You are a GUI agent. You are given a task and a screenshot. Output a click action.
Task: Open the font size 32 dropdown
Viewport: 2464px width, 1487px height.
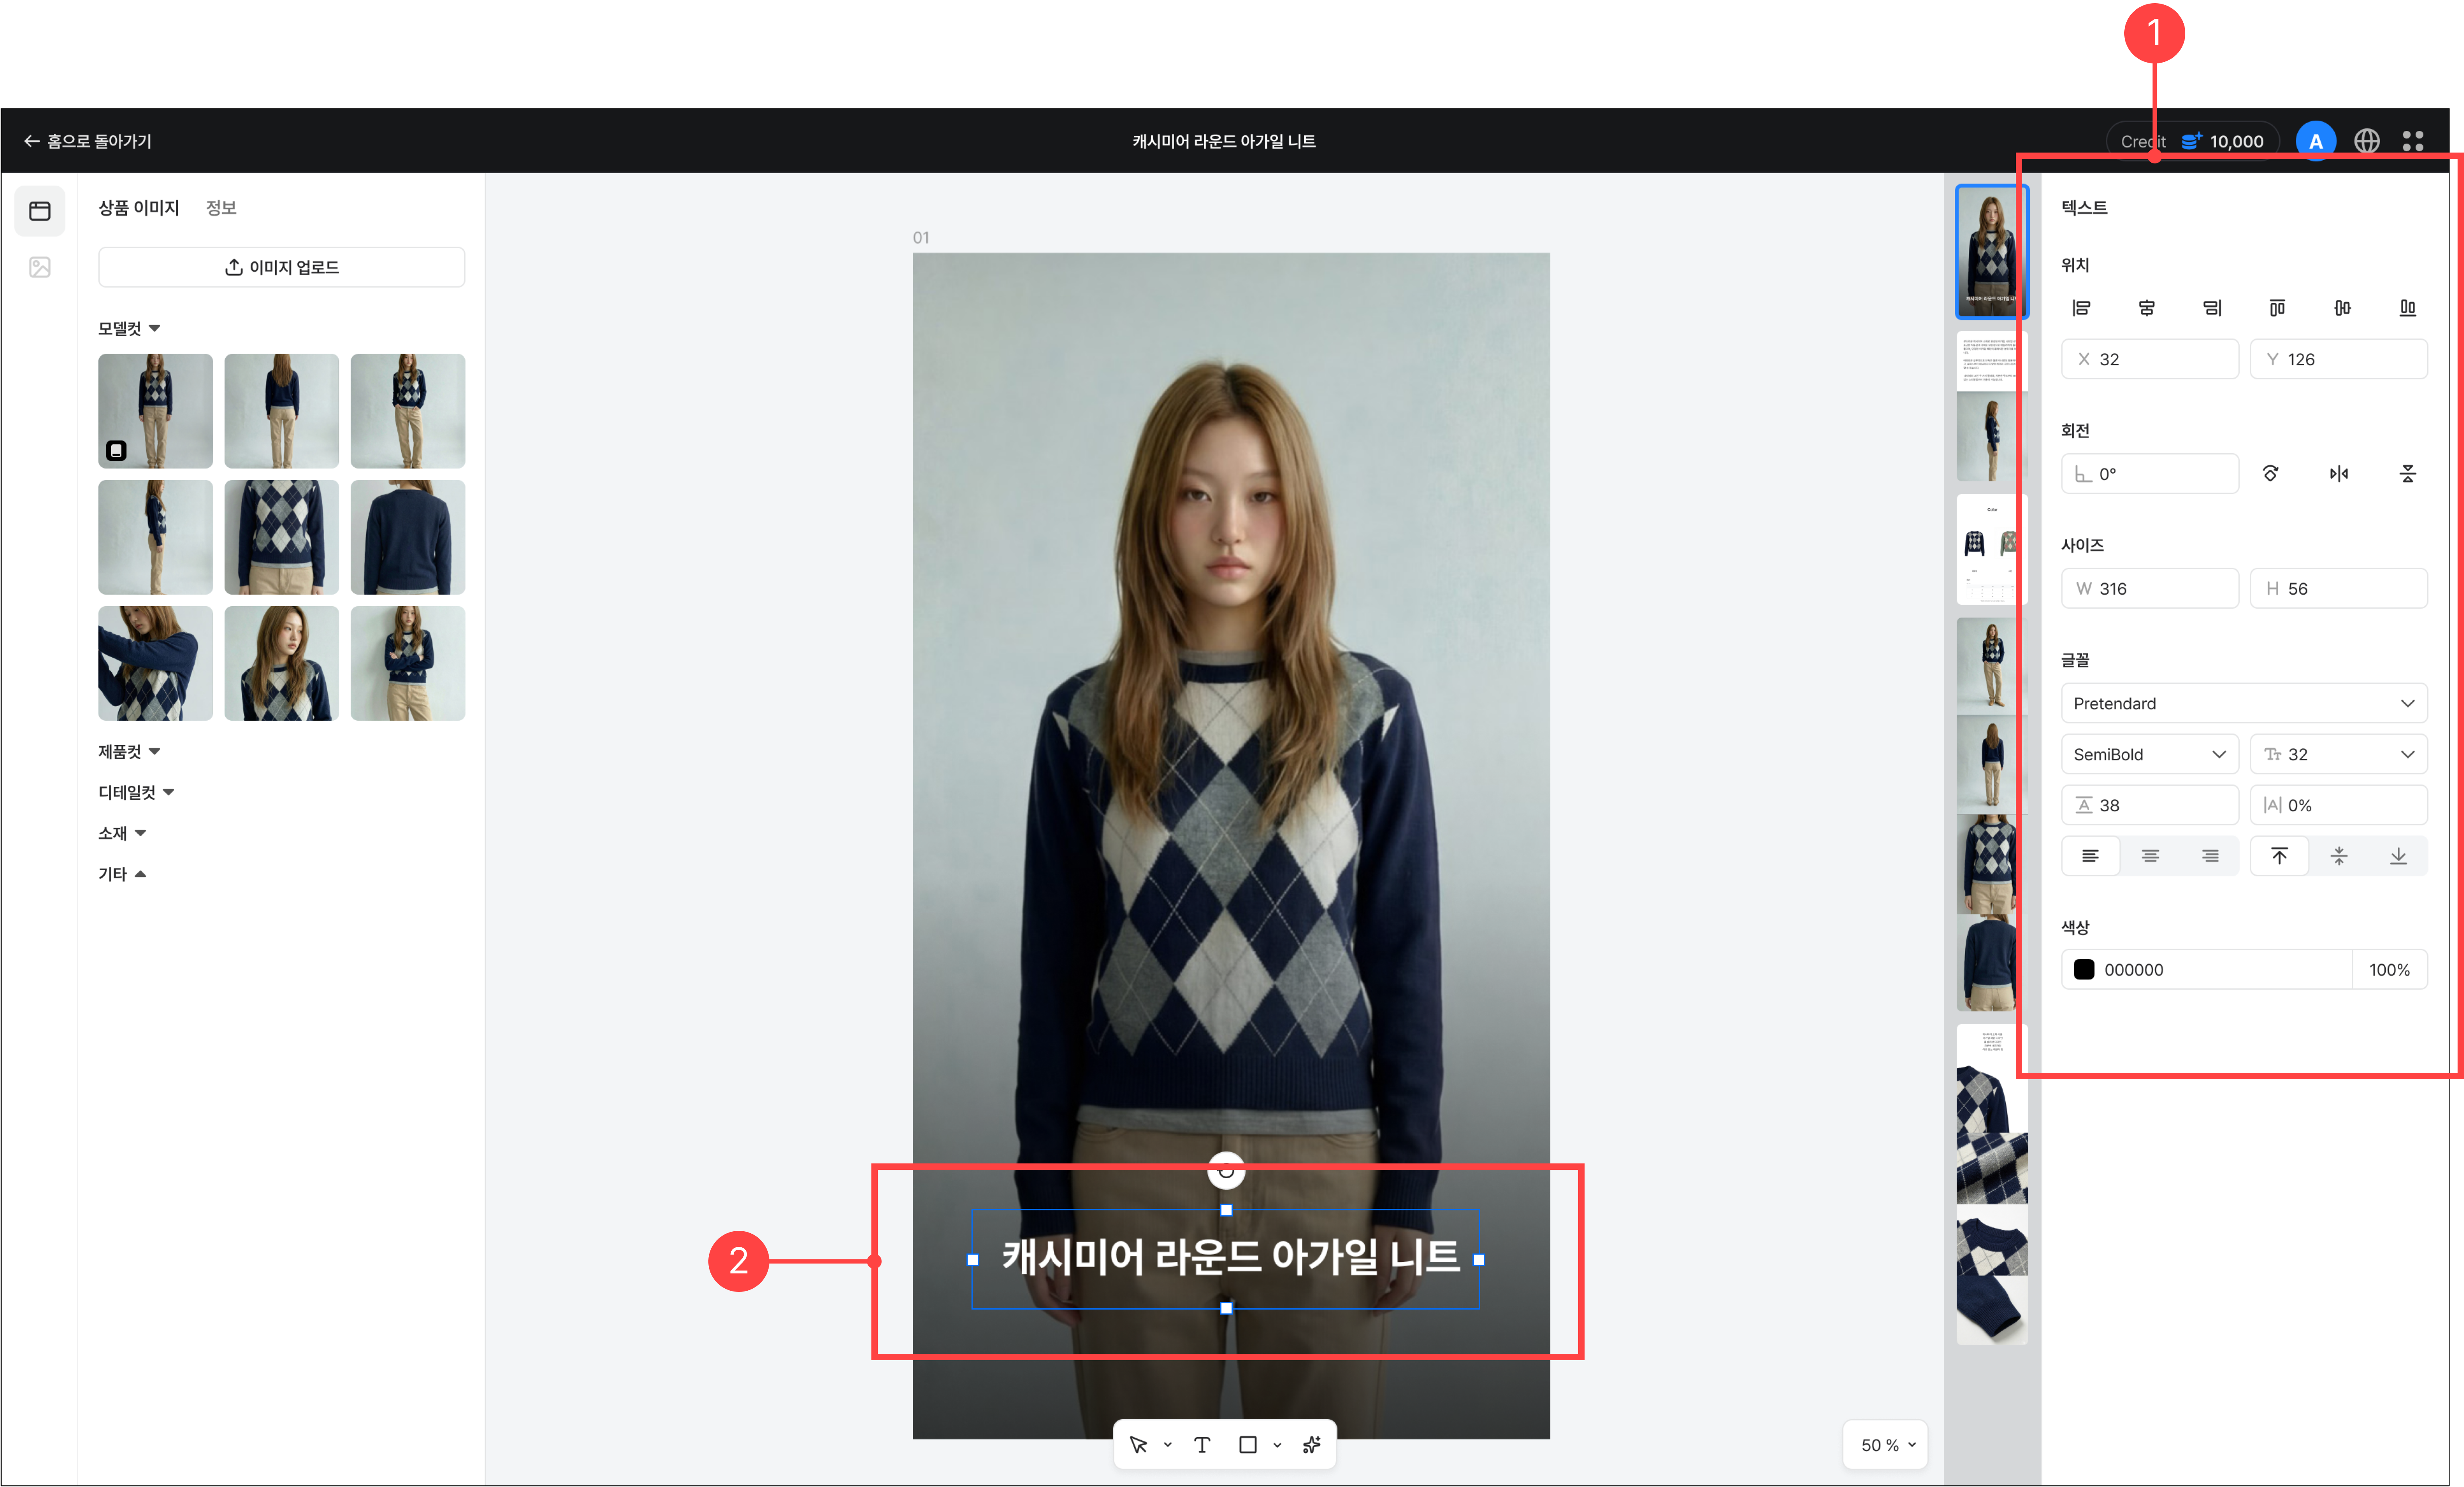coord(2339,754)
